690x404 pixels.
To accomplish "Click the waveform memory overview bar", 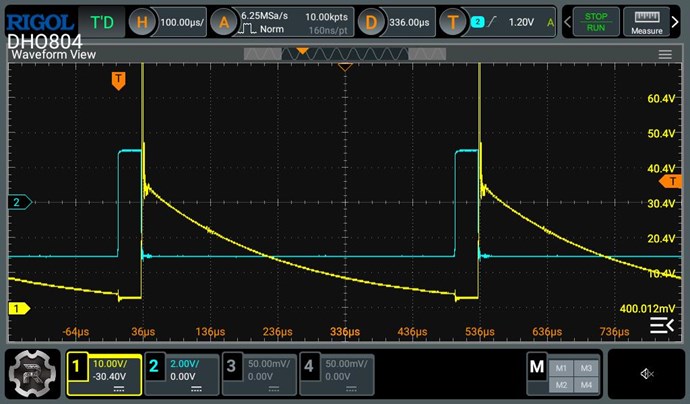I will [x=345, y=54].
